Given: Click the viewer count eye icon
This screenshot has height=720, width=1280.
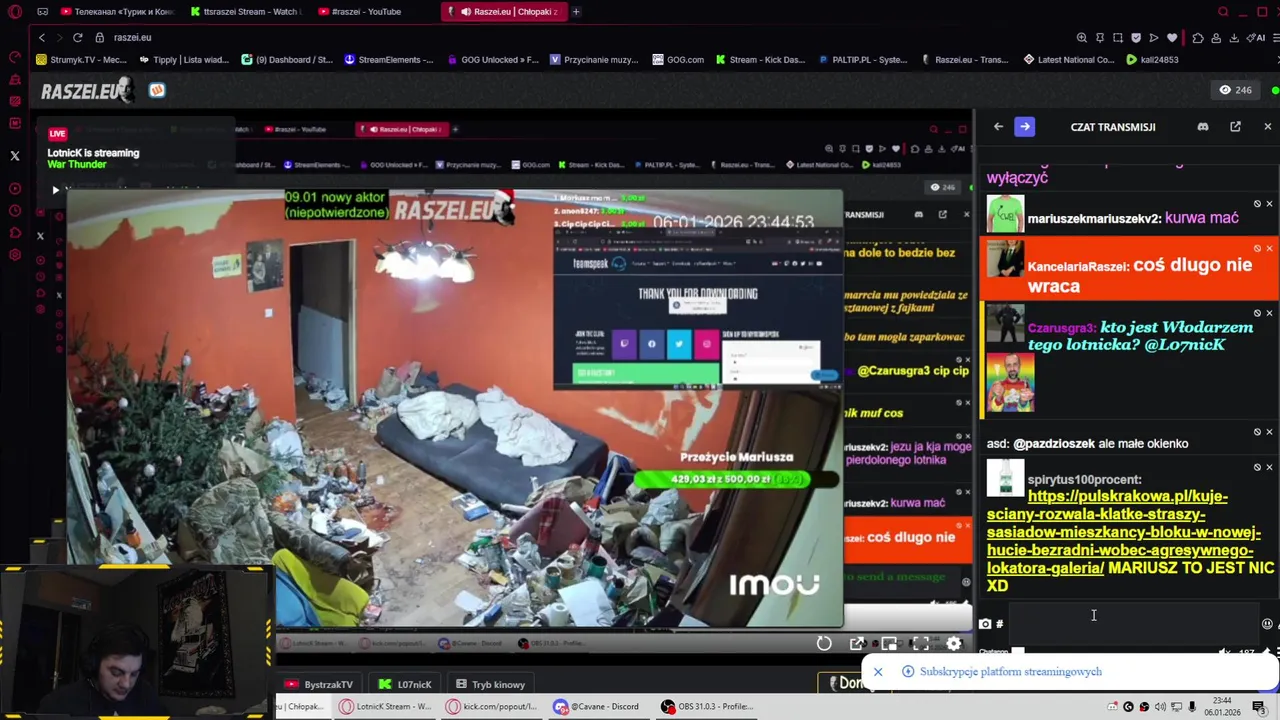Looking at the screenshot, I should [x=1225, y=90].
